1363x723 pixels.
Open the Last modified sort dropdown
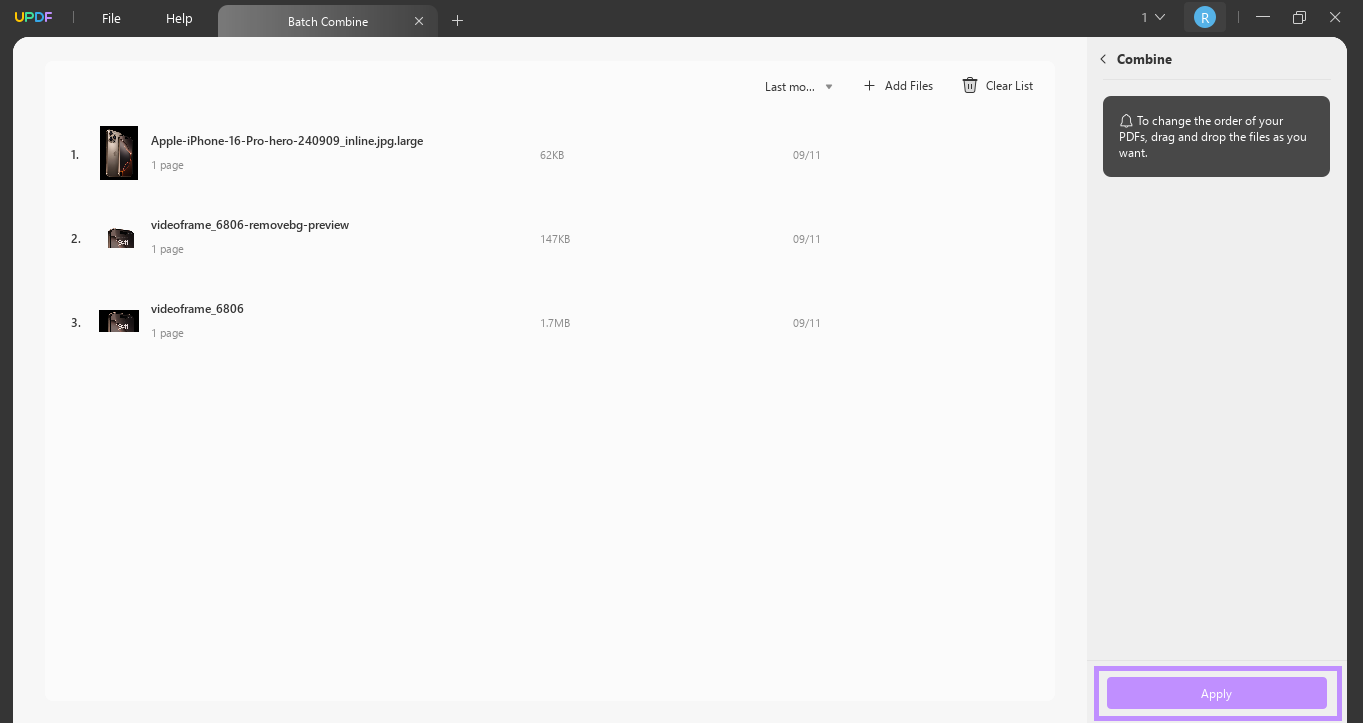click(x=795, y=86)
